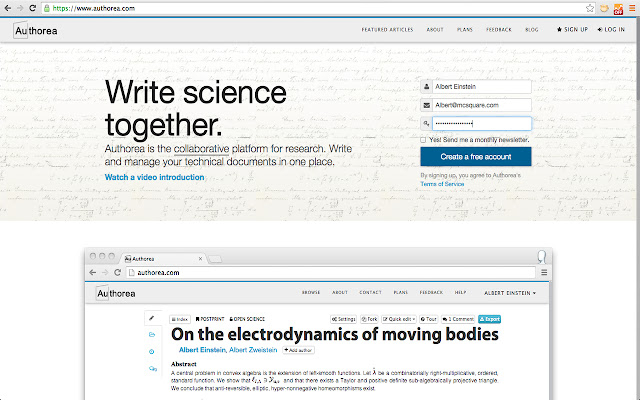Image resolution: width=640 pixels, height=400 pixels.
Task: Click the address bar showing https://www.authorea.com
Action: pos(318,8)
